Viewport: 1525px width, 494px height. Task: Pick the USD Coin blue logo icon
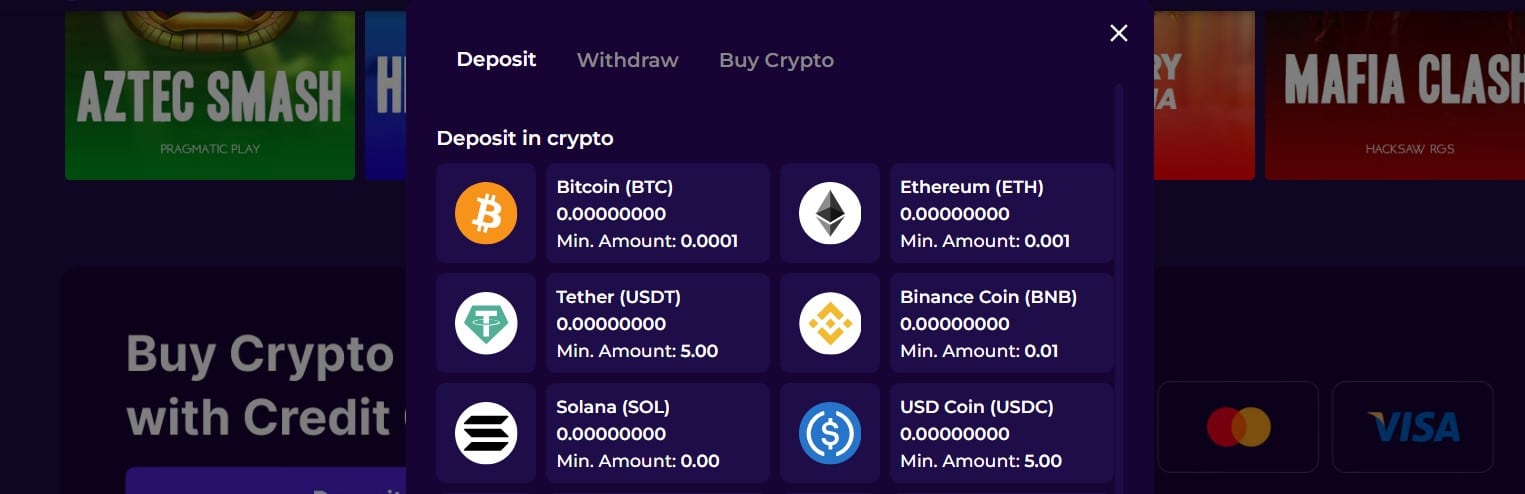(x=830, y=433)
